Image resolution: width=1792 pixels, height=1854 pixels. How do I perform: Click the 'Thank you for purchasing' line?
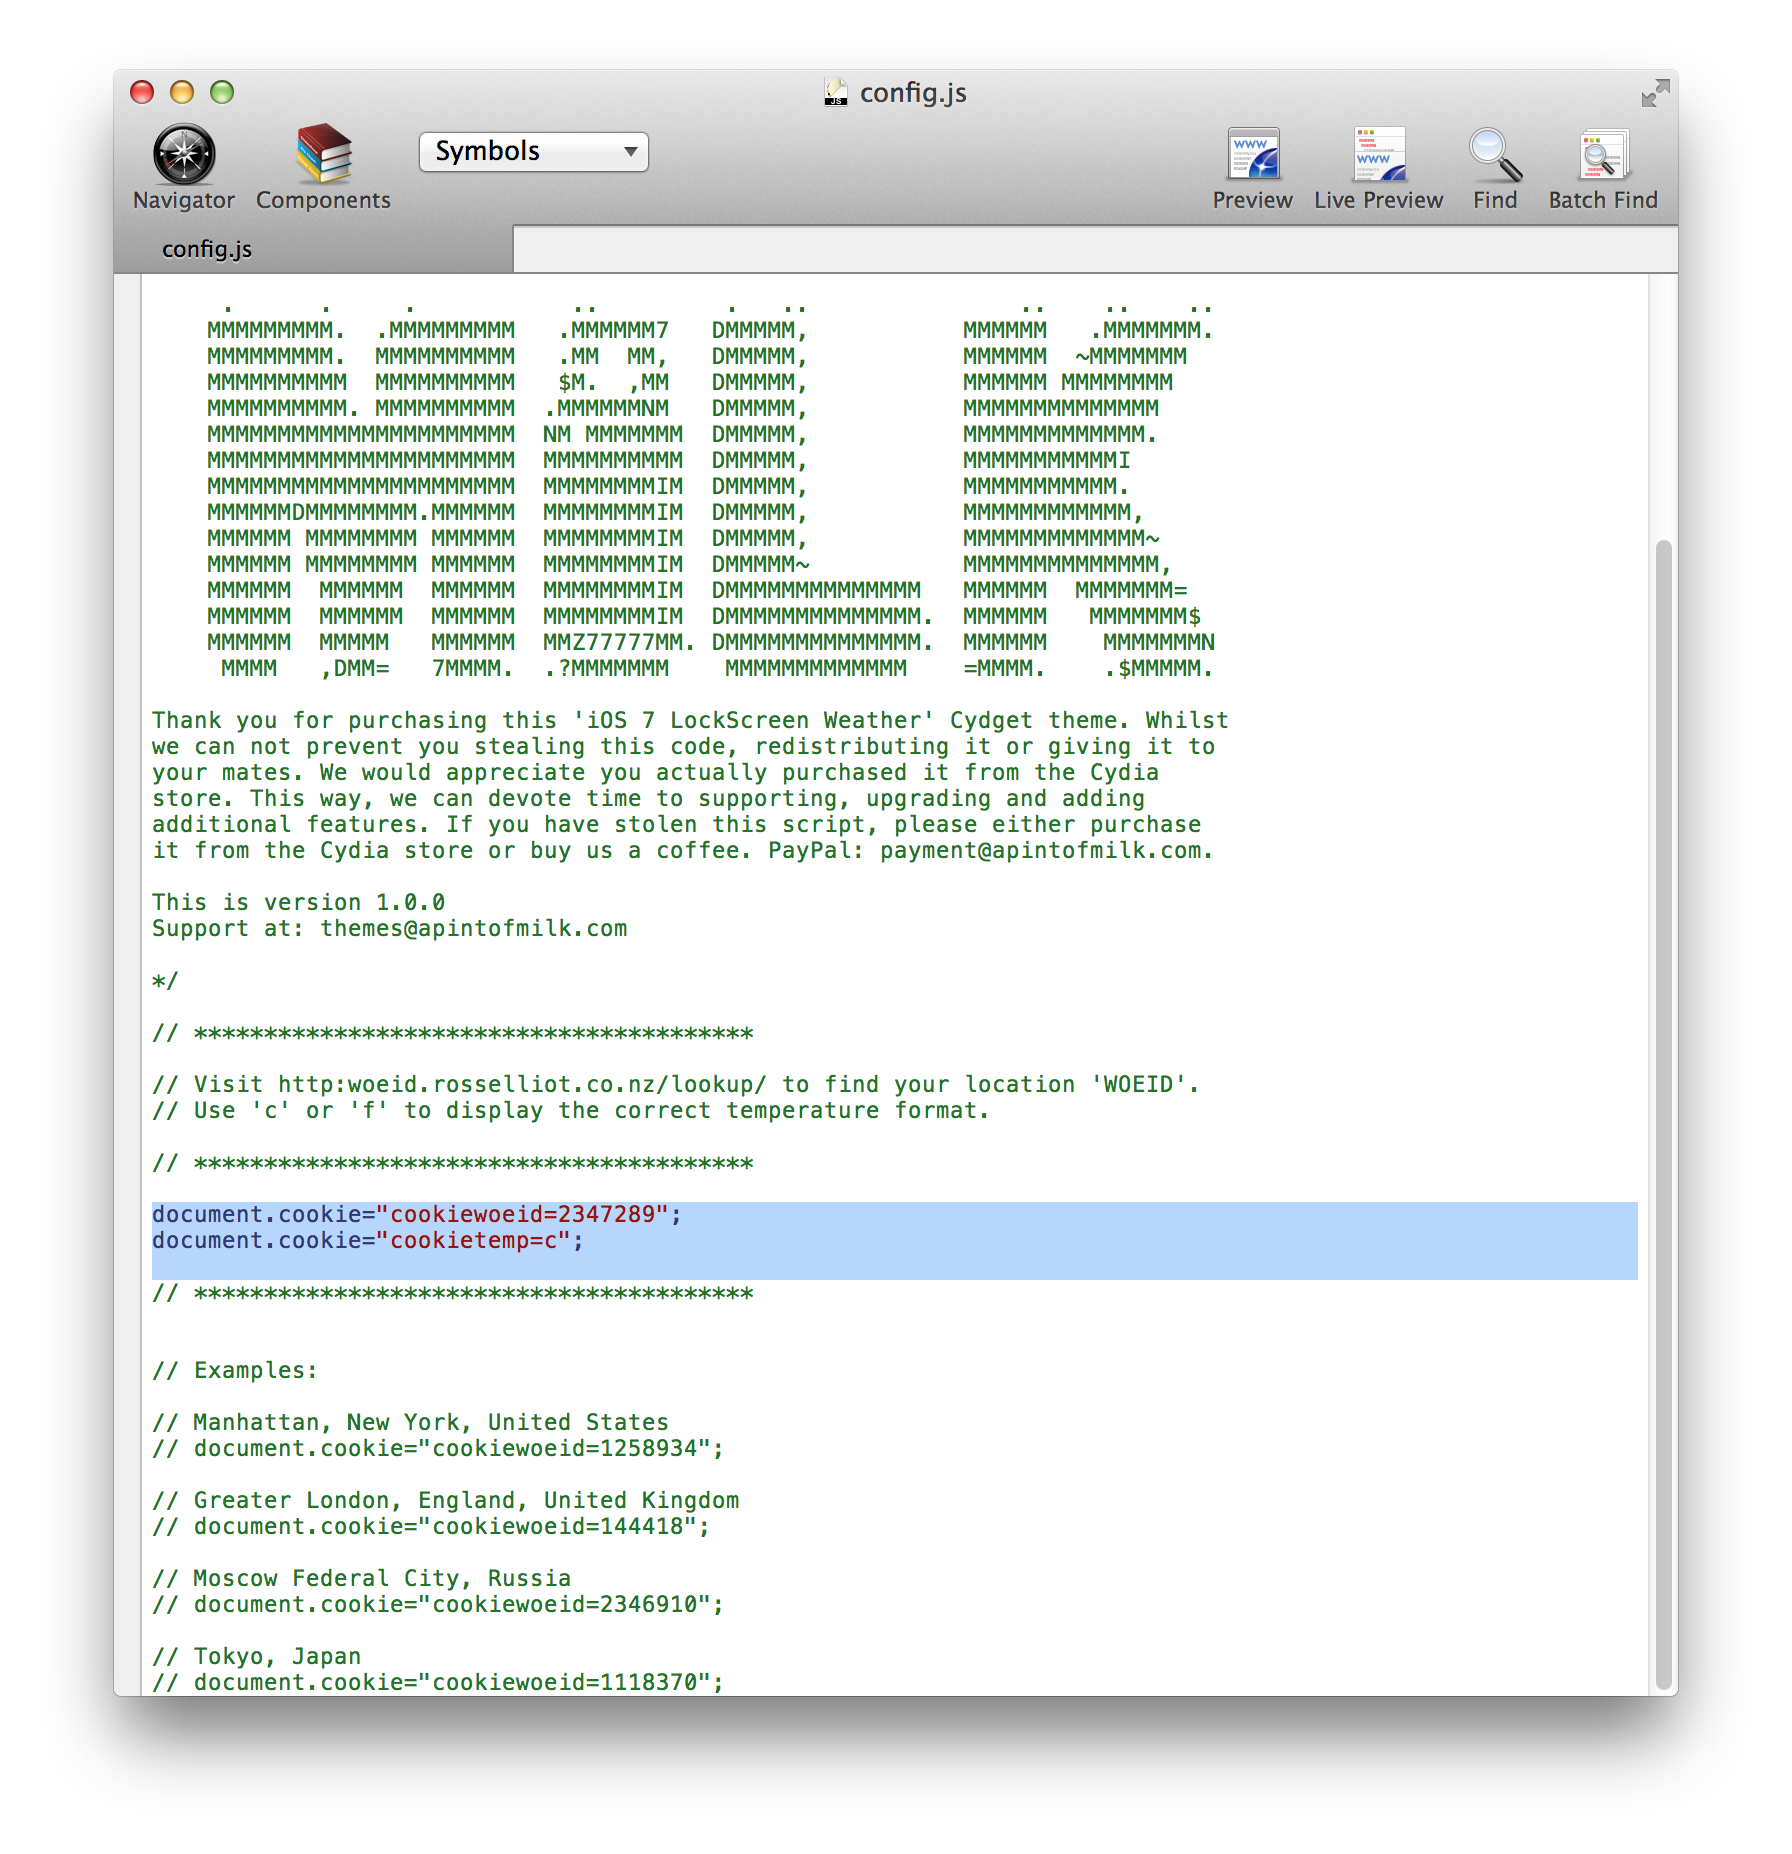point(690,720)
